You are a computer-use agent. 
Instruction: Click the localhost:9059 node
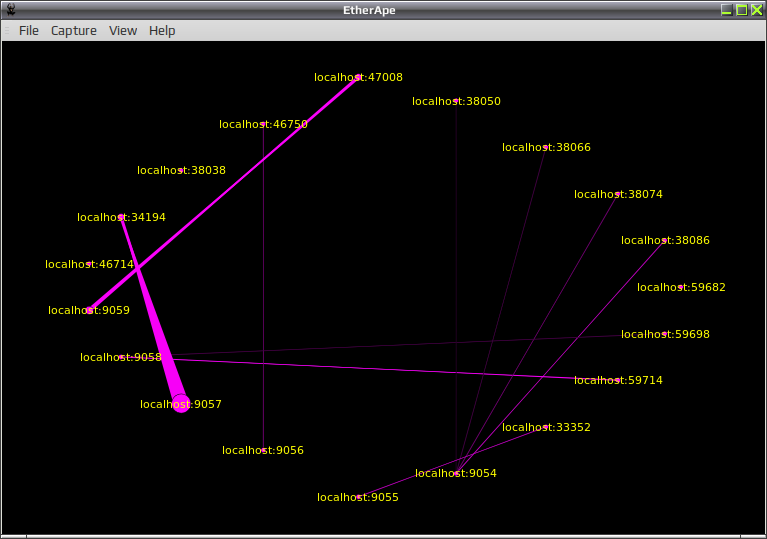point(89,310)
